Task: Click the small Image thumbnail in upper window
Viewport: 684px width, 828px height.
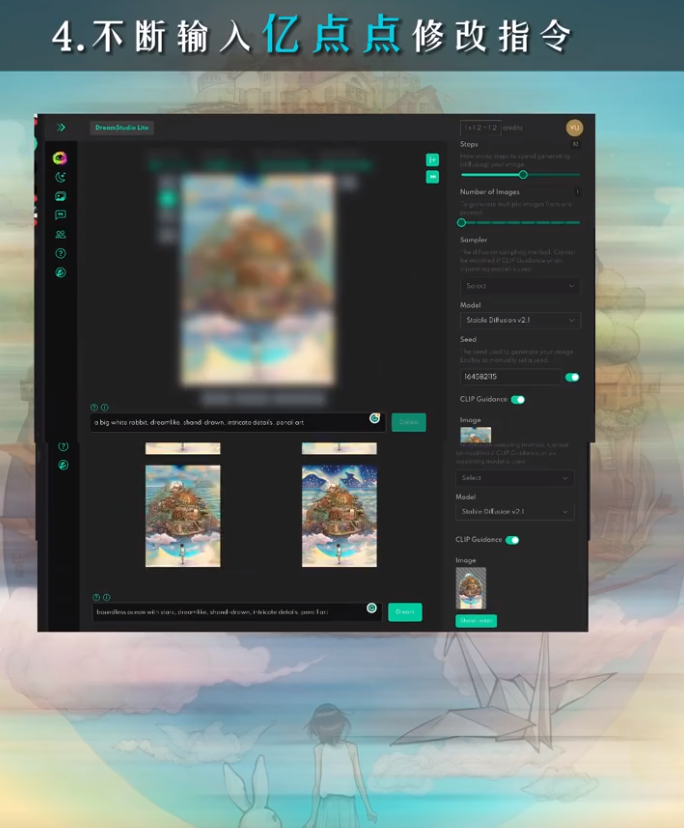Action: (x=475, y=435)
